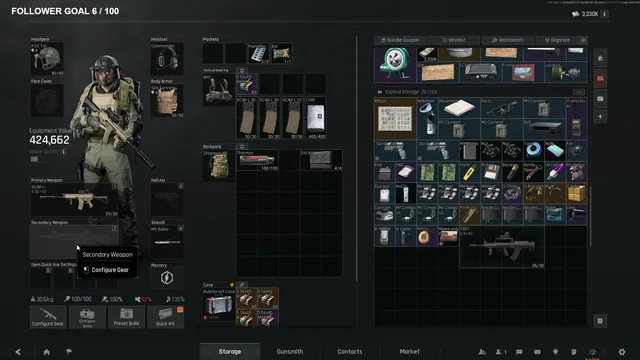Organize the storage items
The image size is (640, 360).
pyautogui.click(x=557, y=40)
